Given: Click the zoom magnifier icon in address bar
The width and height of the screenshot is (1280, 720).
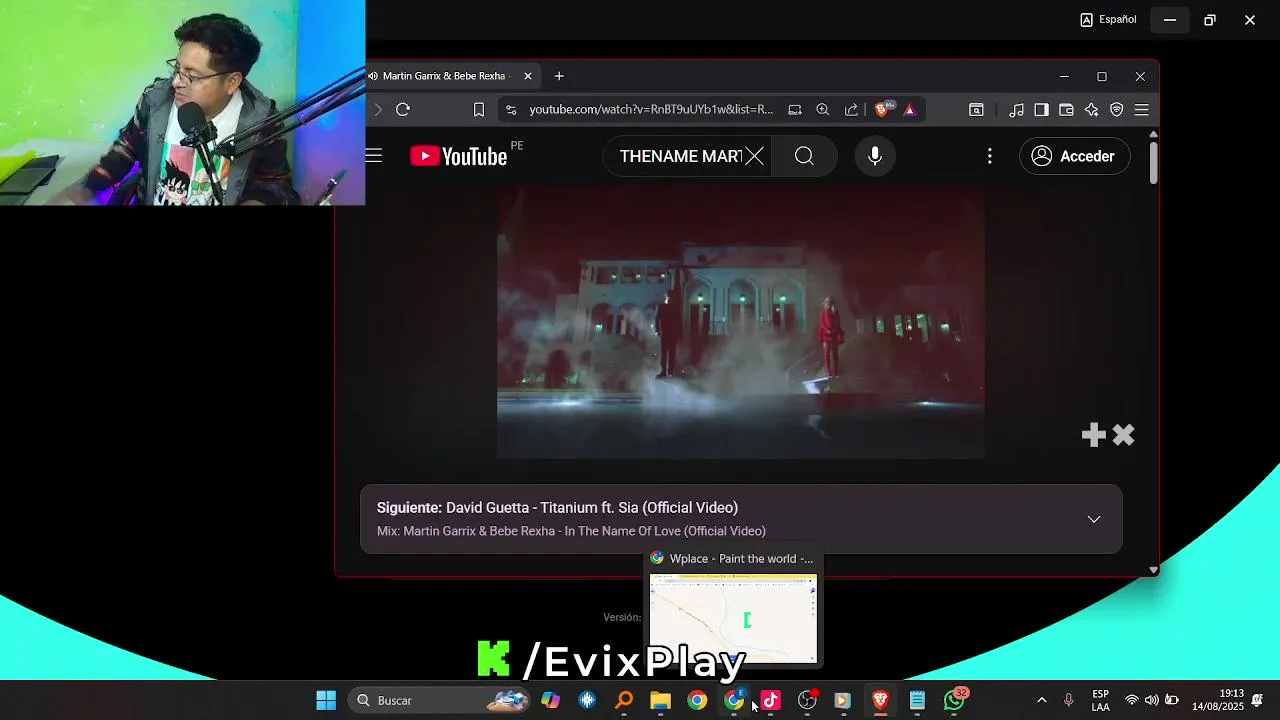Looking at the screenshot, I should click(x=823, y=110).
